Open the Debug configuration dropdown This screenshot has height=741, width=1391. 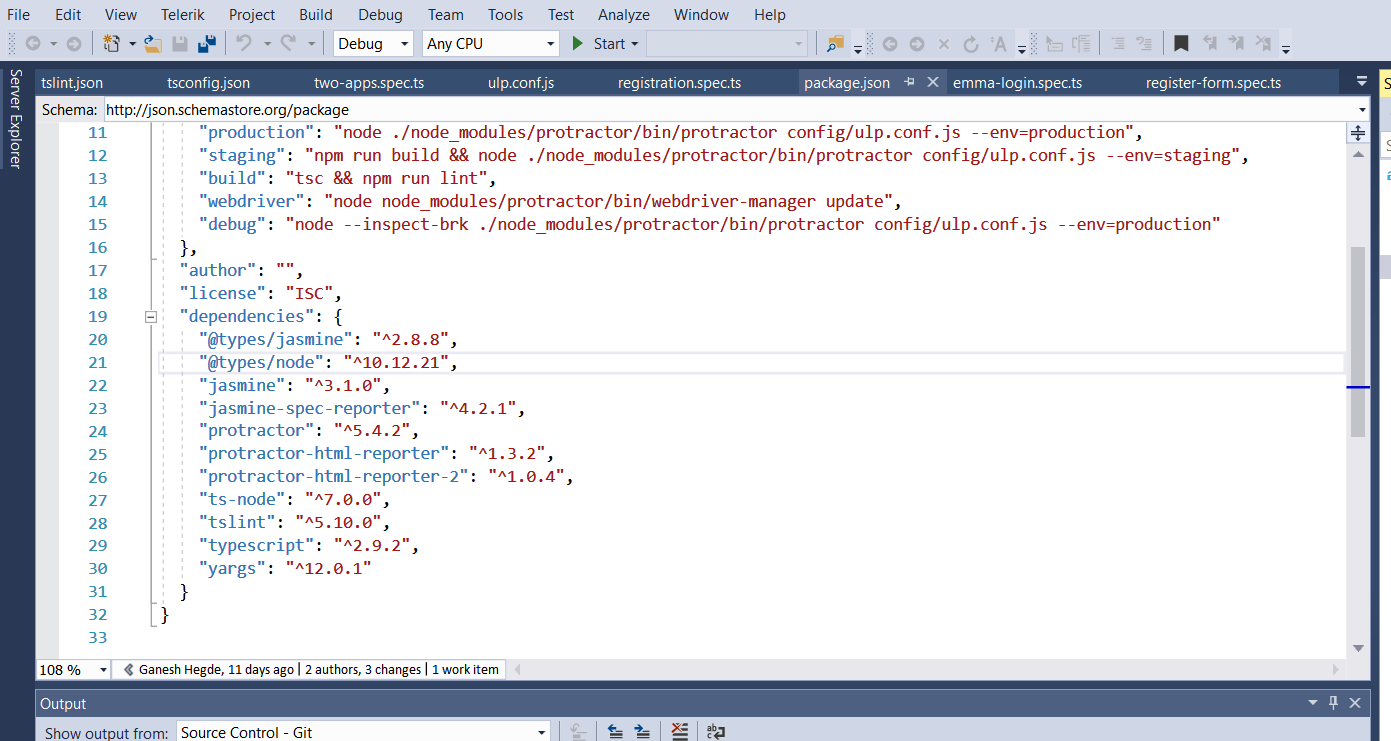click(x=372, y=44)
